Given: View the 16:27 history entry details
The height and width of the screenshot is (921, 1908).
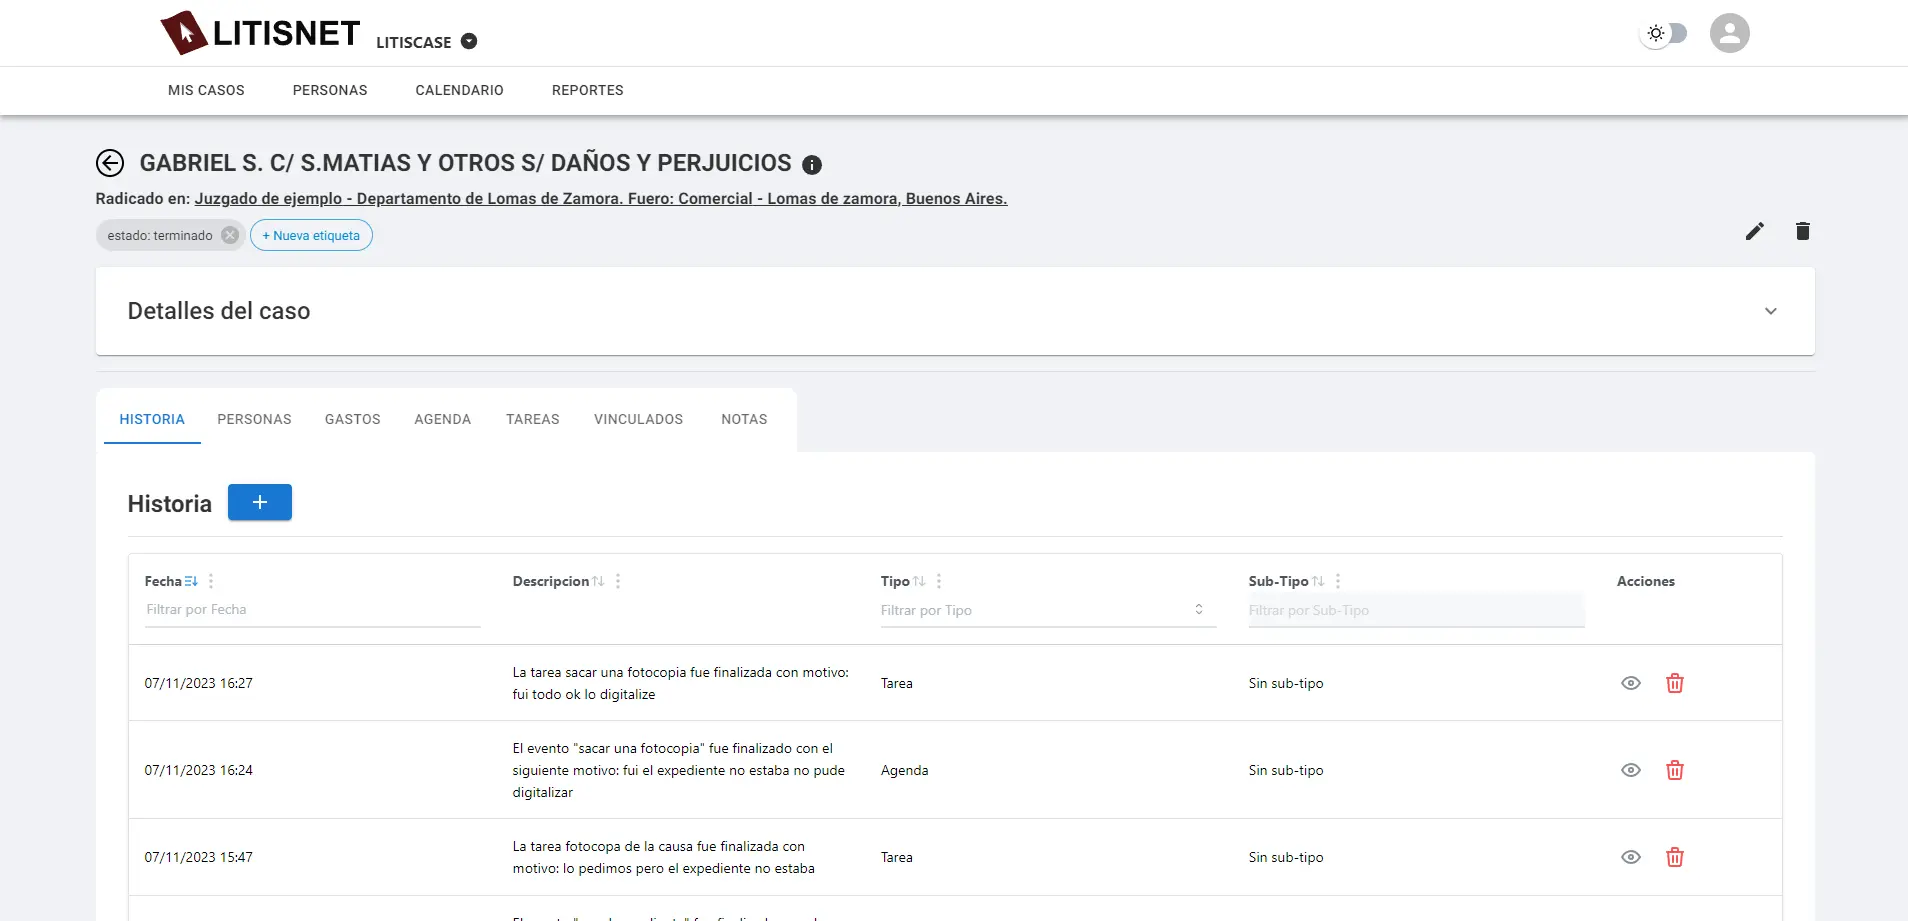Looking at the screenshot, I should click(1630, 683).
